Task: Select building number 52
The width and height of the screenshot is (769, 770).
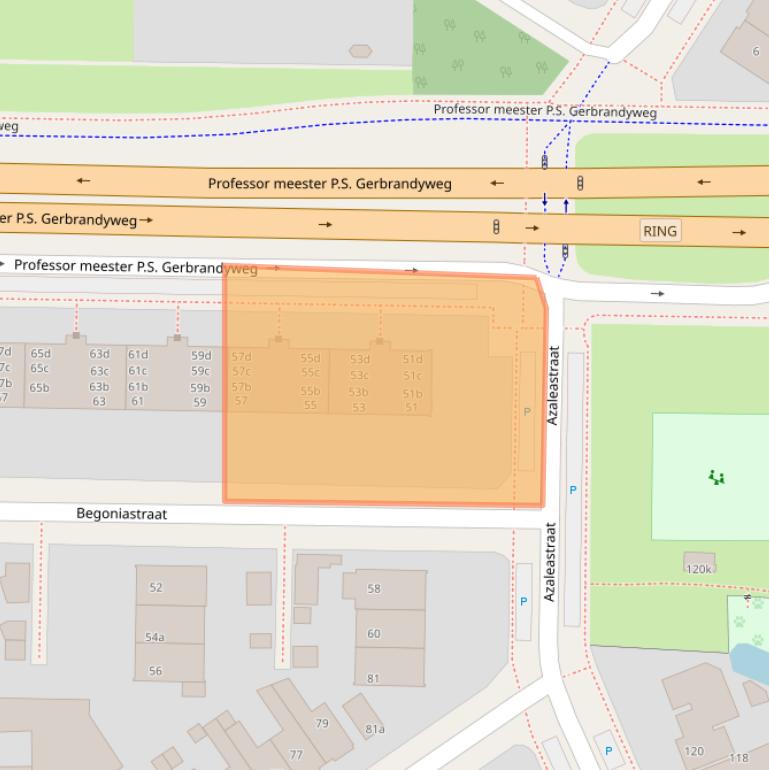Action: point(156,587)
